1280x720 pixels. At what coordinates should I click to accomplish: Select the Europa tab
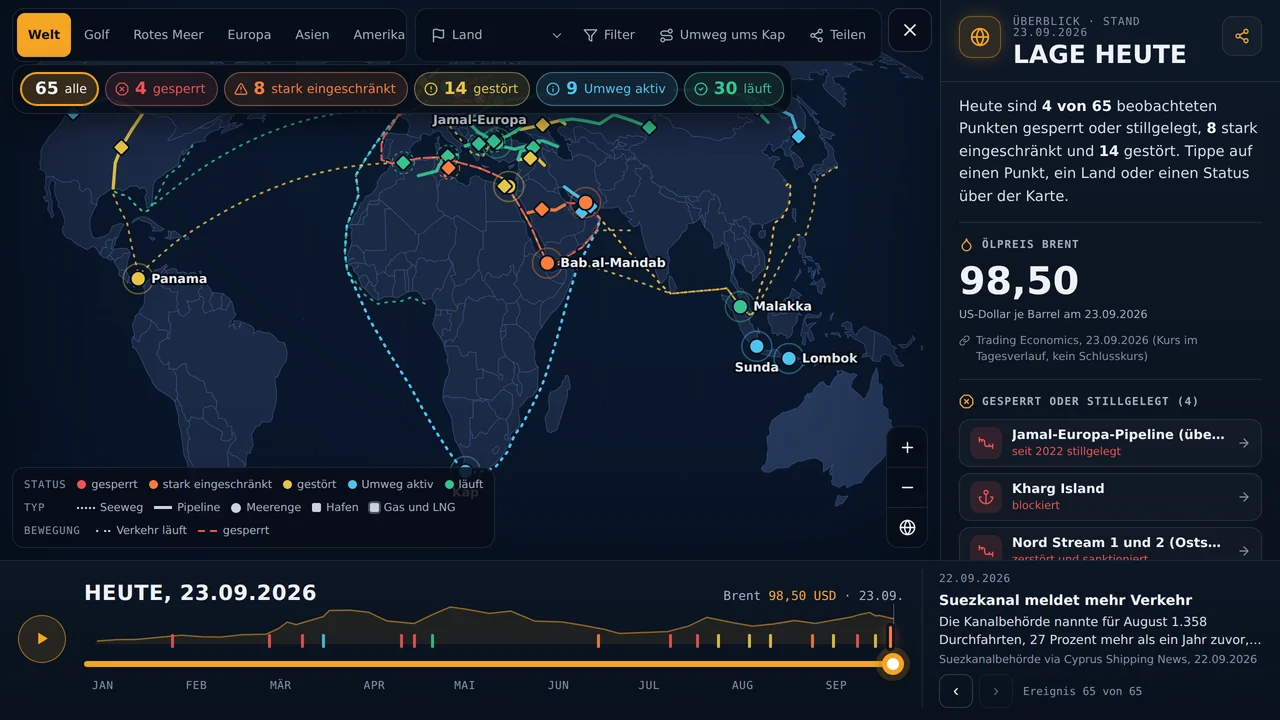click(x=249, y=35)
